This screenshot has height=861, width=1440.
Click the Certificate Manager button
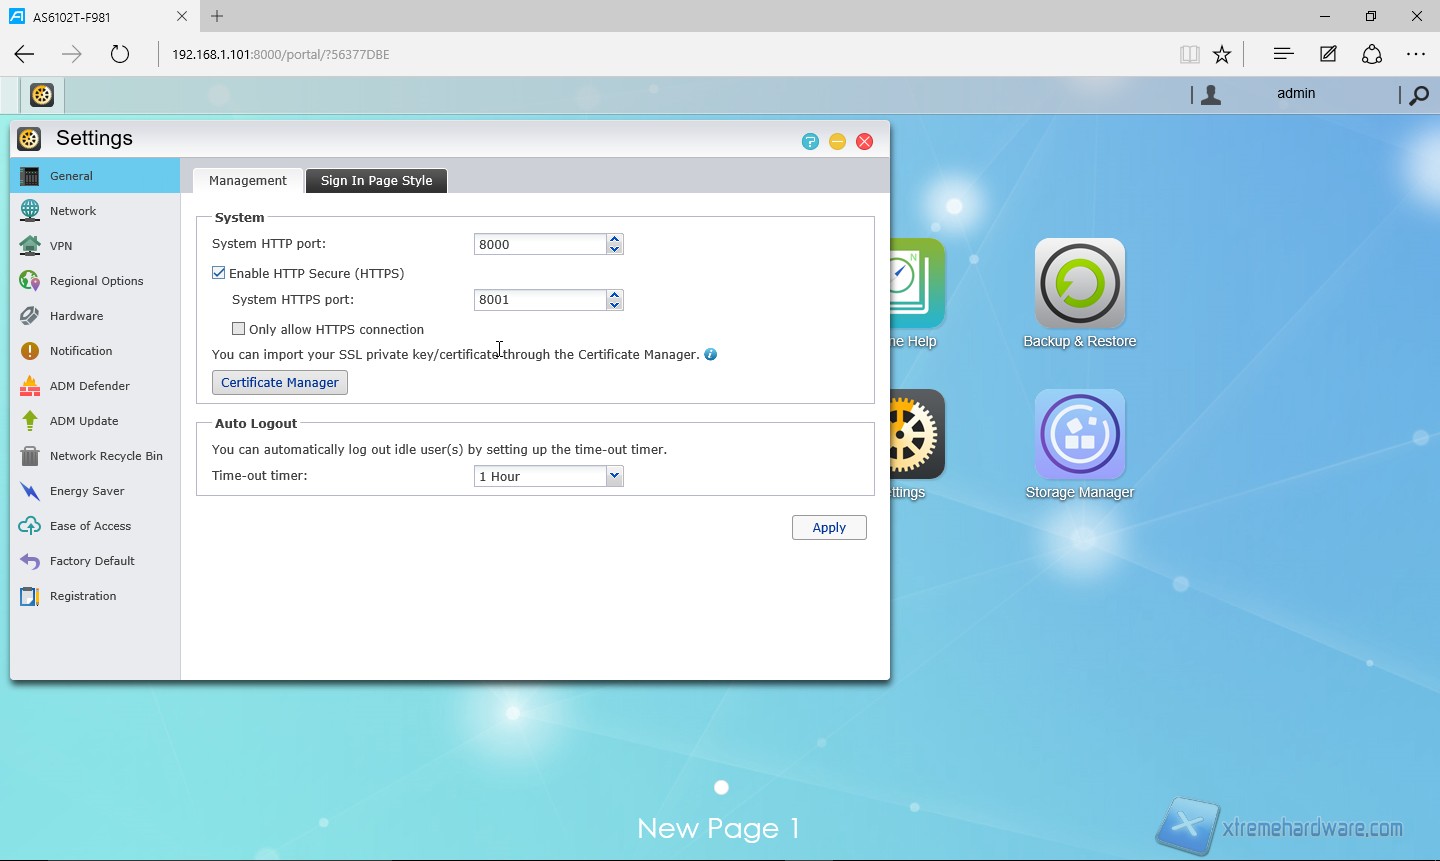pyautogui.click(x=279, y=383)
